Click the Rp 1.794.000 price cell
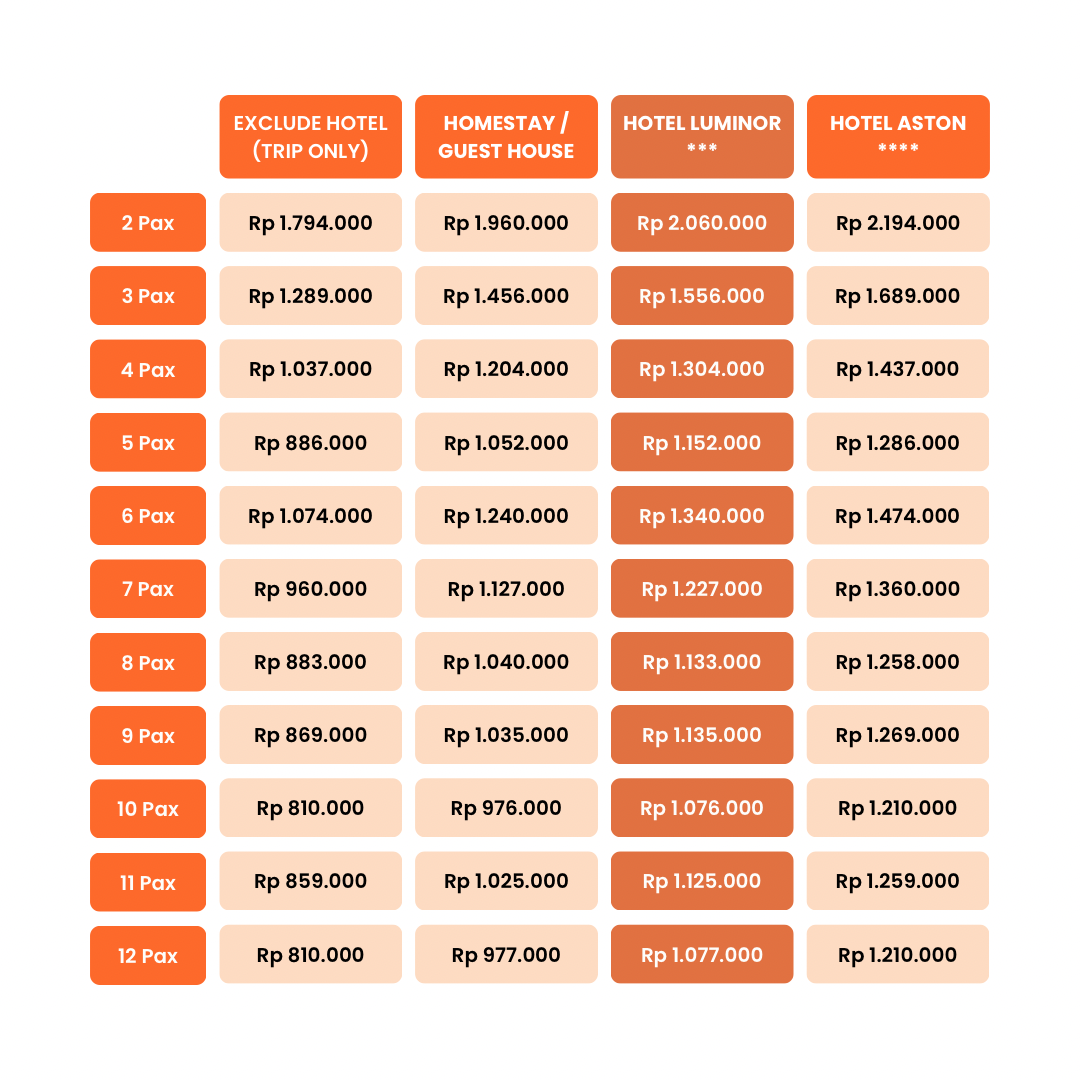The image size is (1080, 1080). 311,222
